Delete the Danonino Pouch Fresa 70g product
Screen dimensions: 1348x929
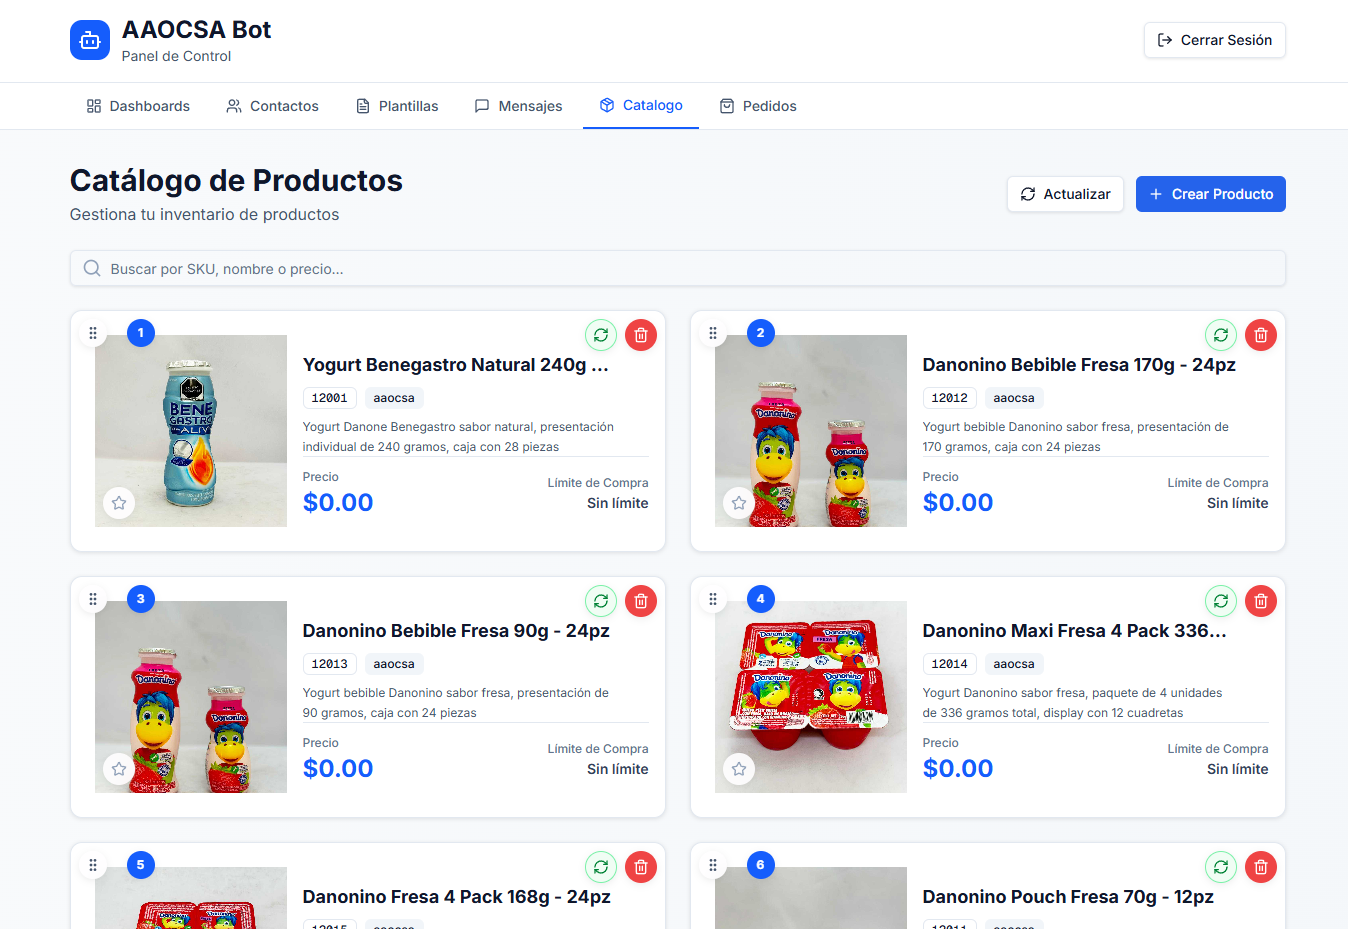click(x=1261, y=867)
